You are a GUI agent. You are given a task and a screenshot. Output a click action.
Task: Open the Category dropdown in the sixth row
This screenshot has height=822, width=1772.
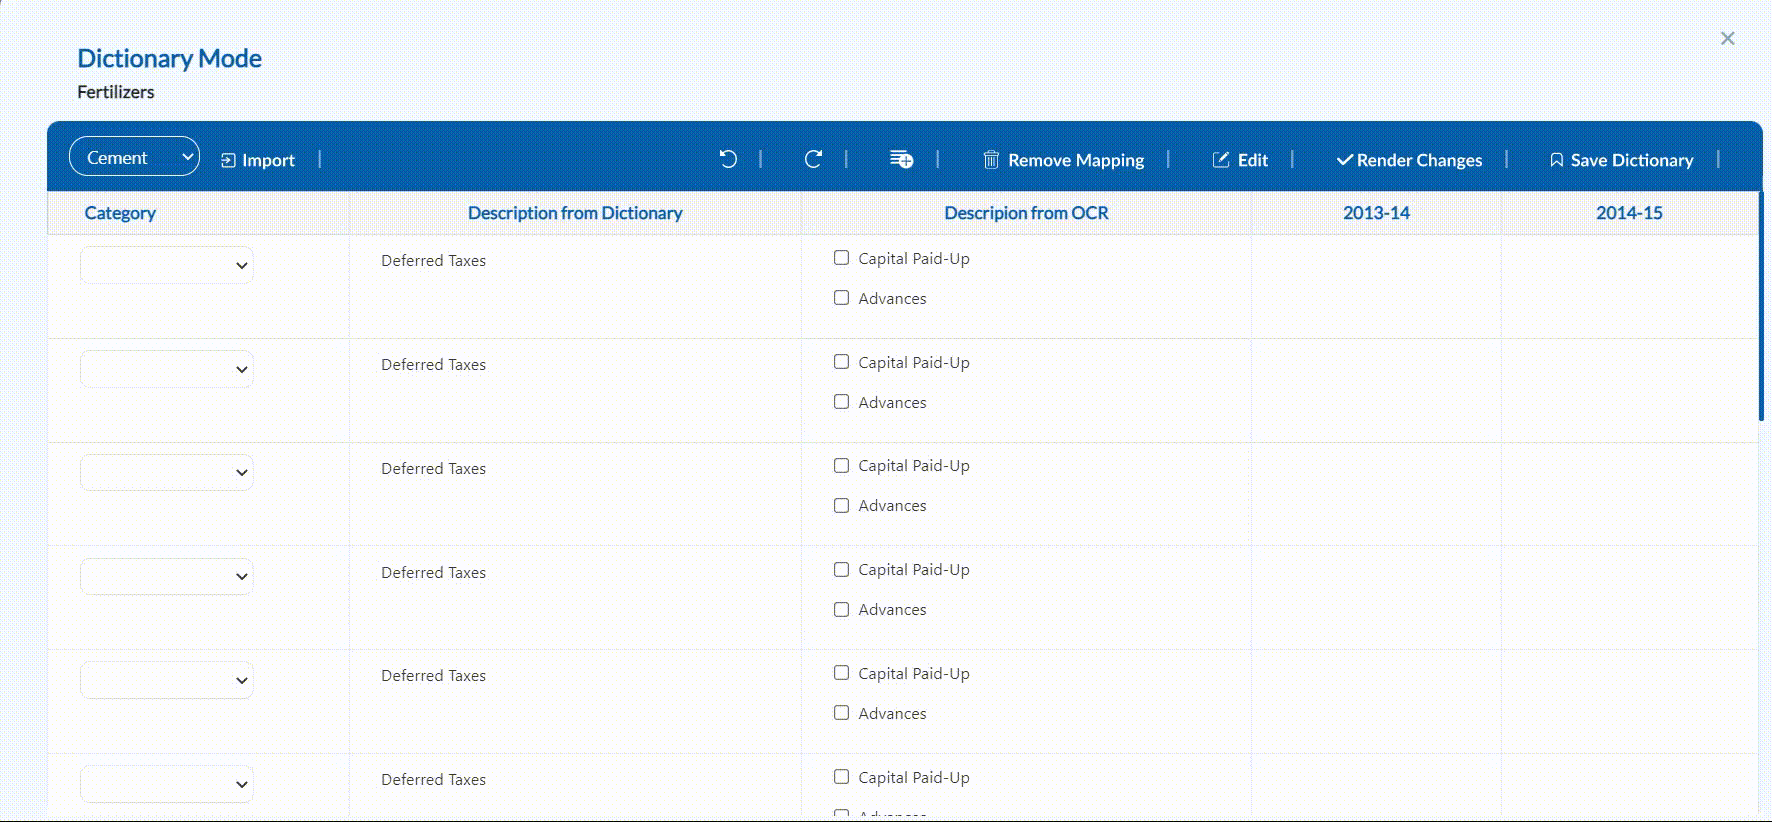click(166, 784)
